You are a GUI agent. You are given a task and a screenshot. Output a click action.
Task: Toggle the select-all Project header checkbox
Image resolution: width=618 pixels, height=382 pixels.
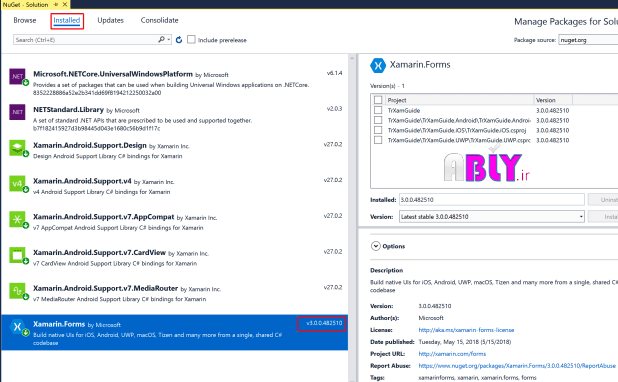(x=378, y=100)
